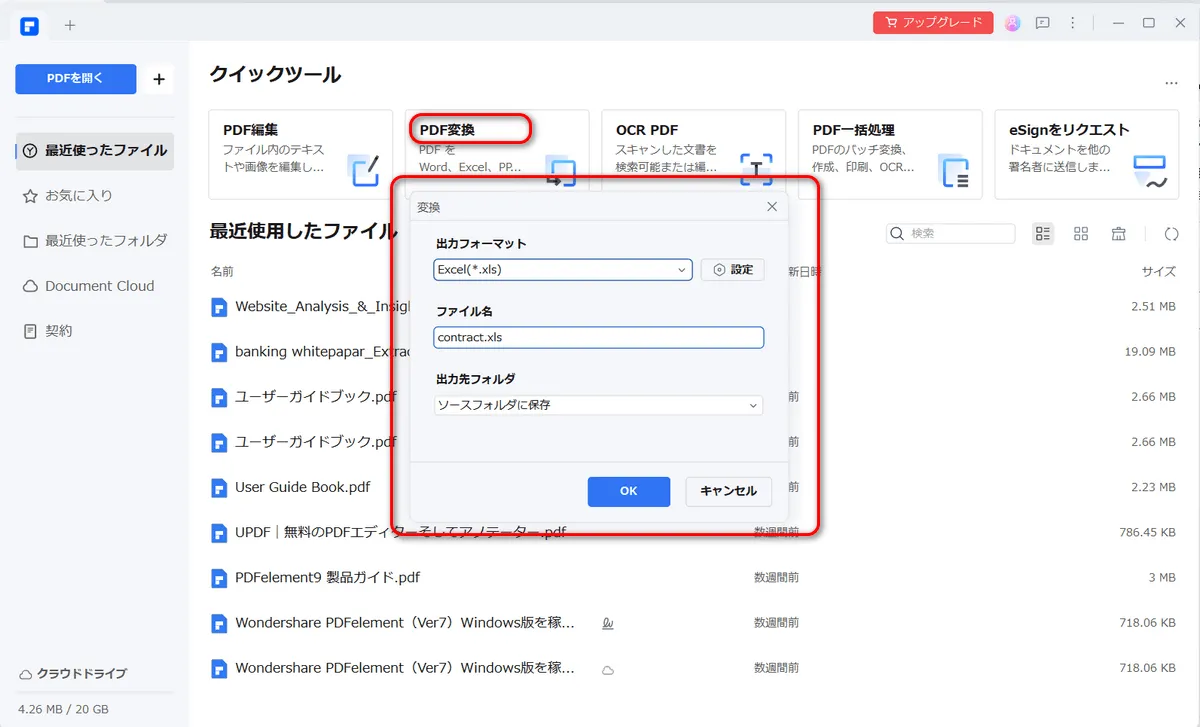This screenshot has height=727, width=1200.
Task: Open the eSignをリクエスト quick tool card
Action: [1087, 154]
